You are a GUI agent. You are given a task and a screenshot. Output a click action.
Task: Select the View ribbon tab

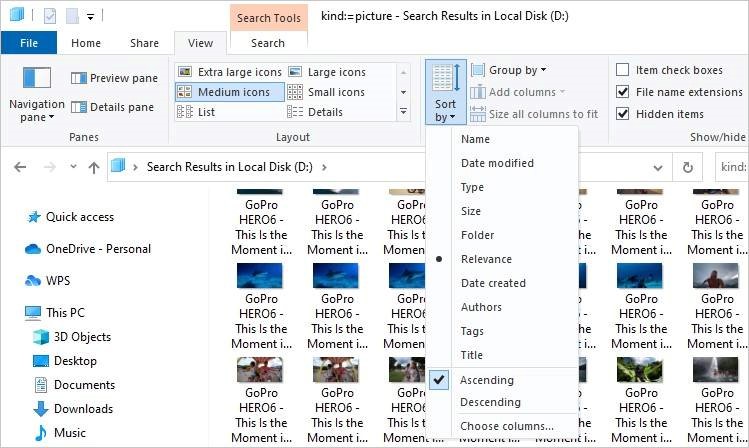[x=200, y=43]
